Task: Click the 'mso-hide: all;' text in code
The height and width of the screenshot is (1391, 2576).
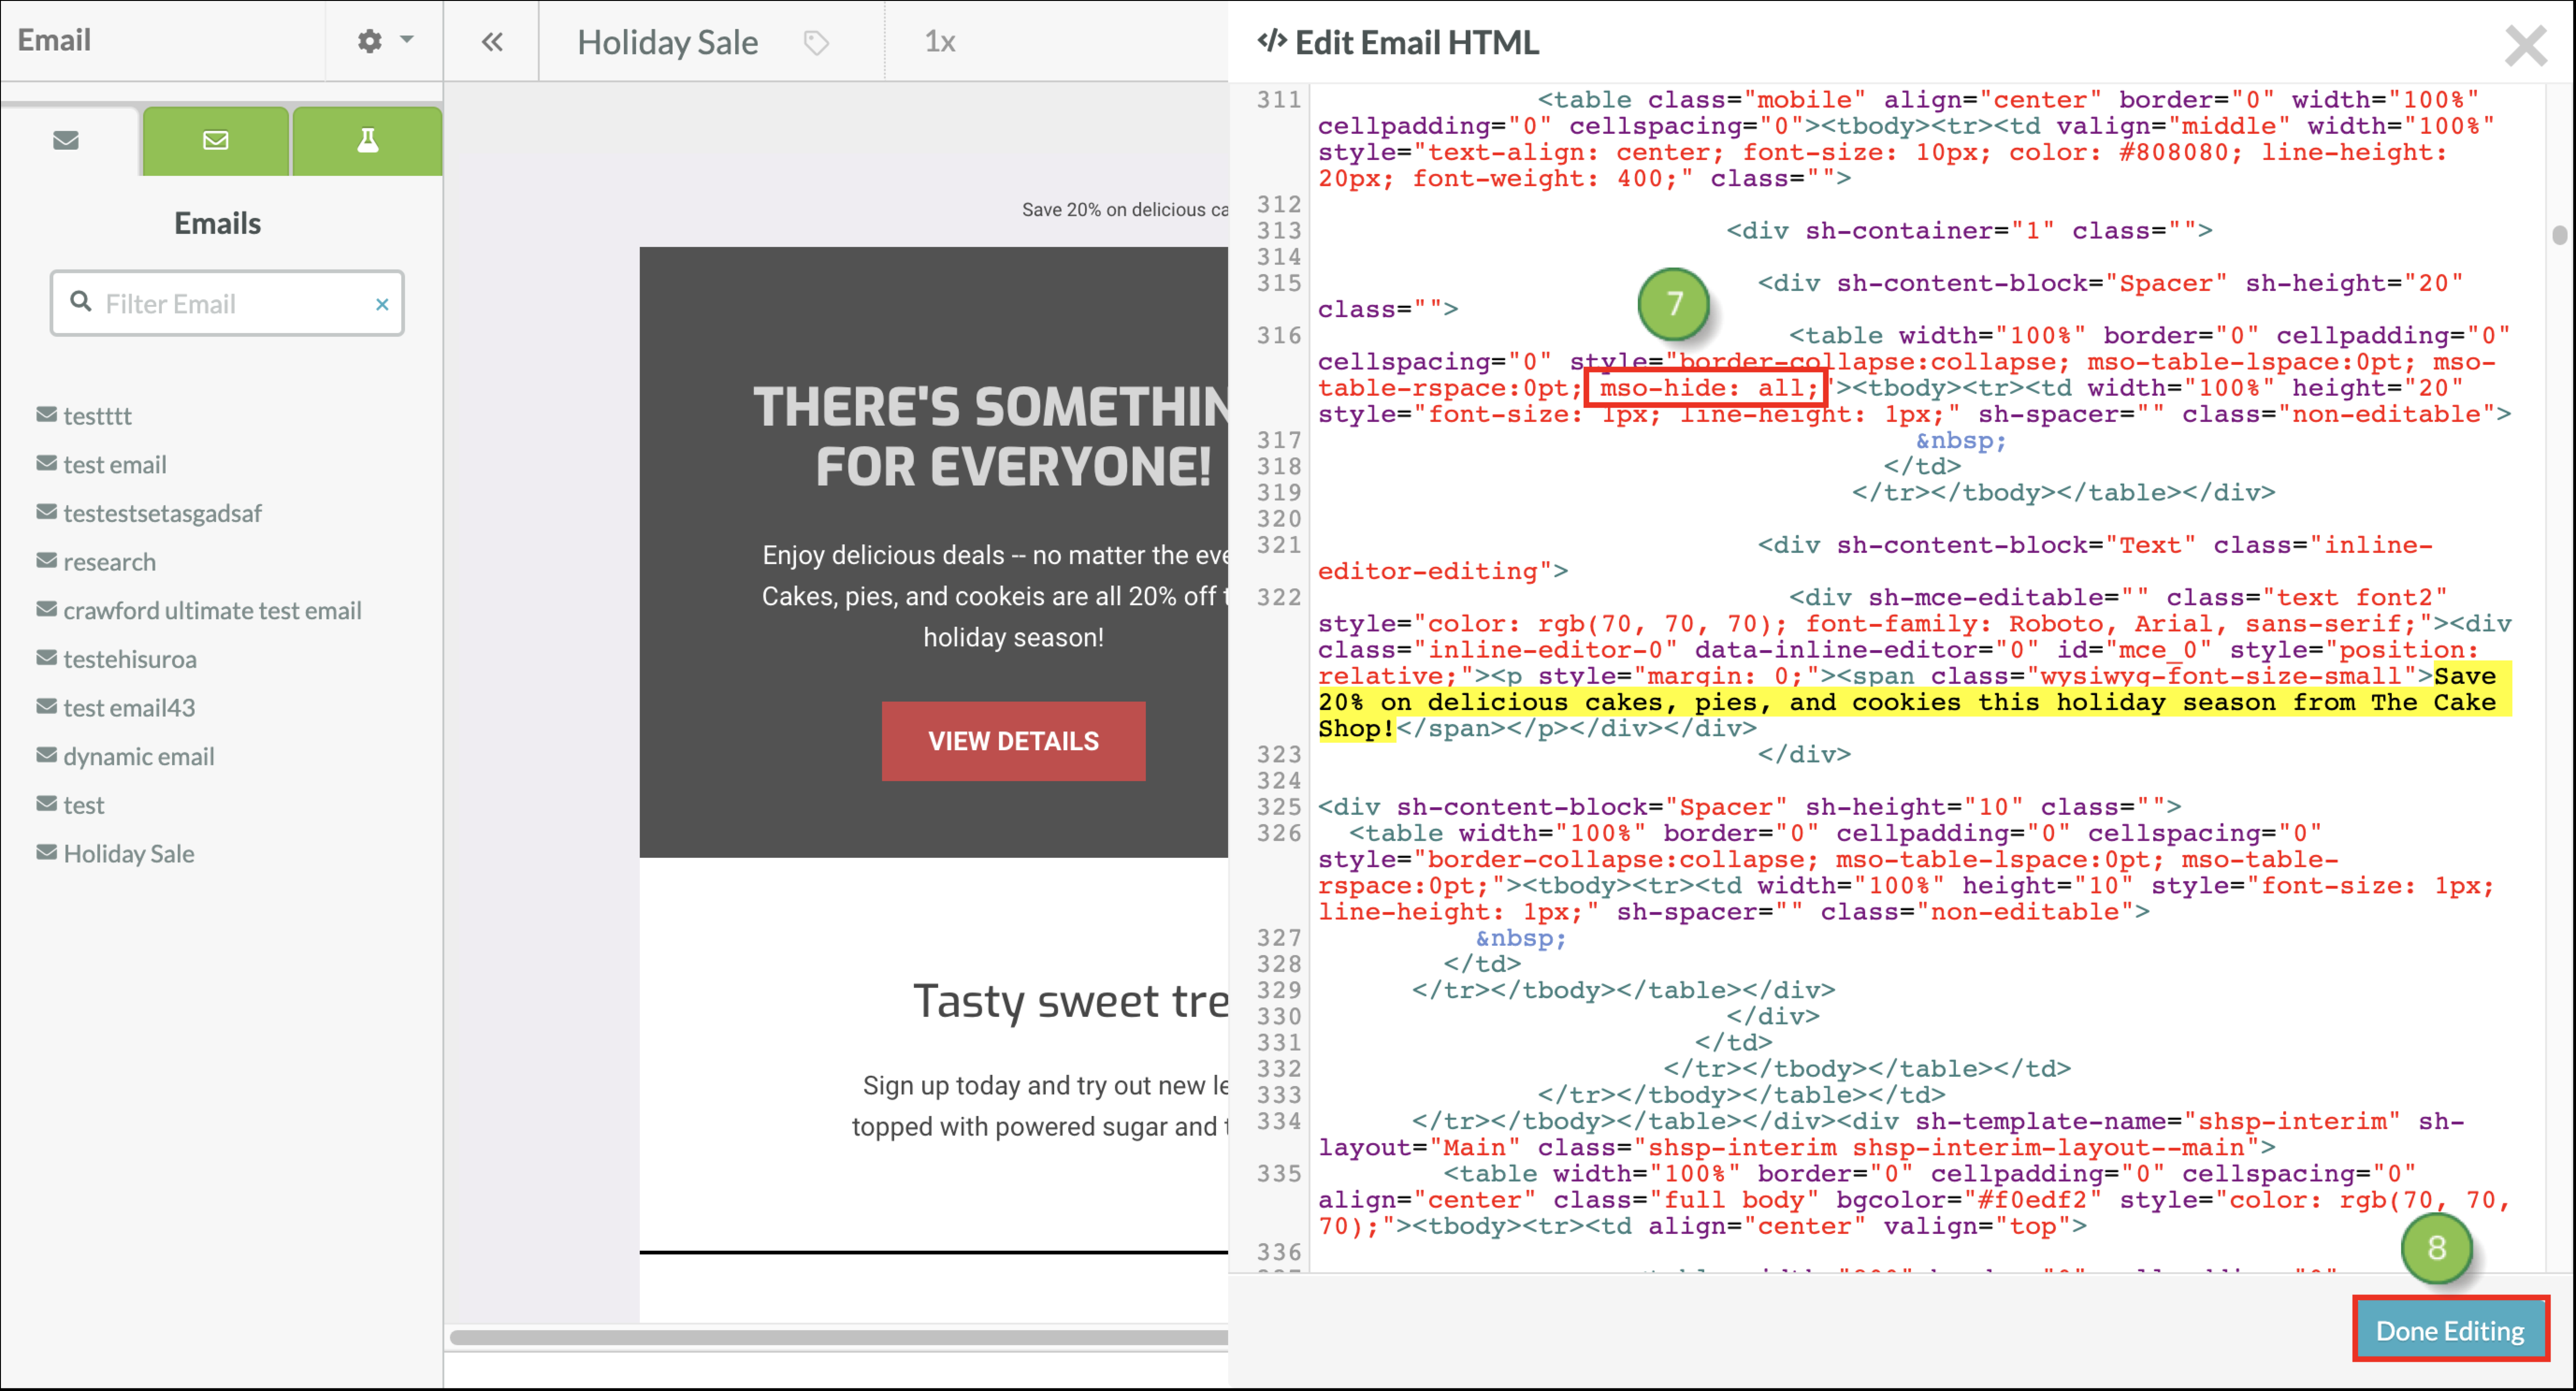Action: pos(1708,388)
